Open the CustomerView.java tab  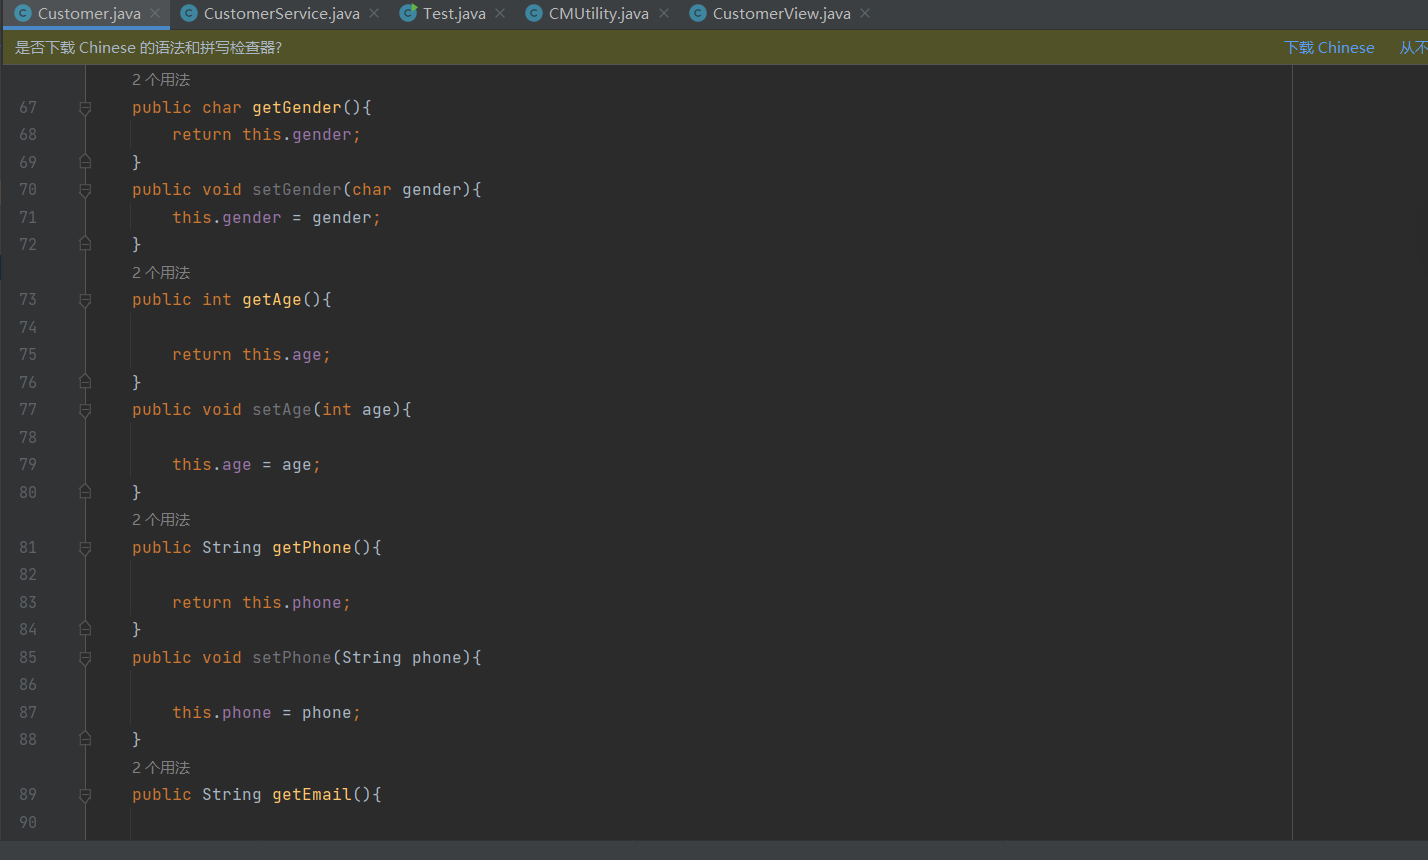tap(781, 14)
